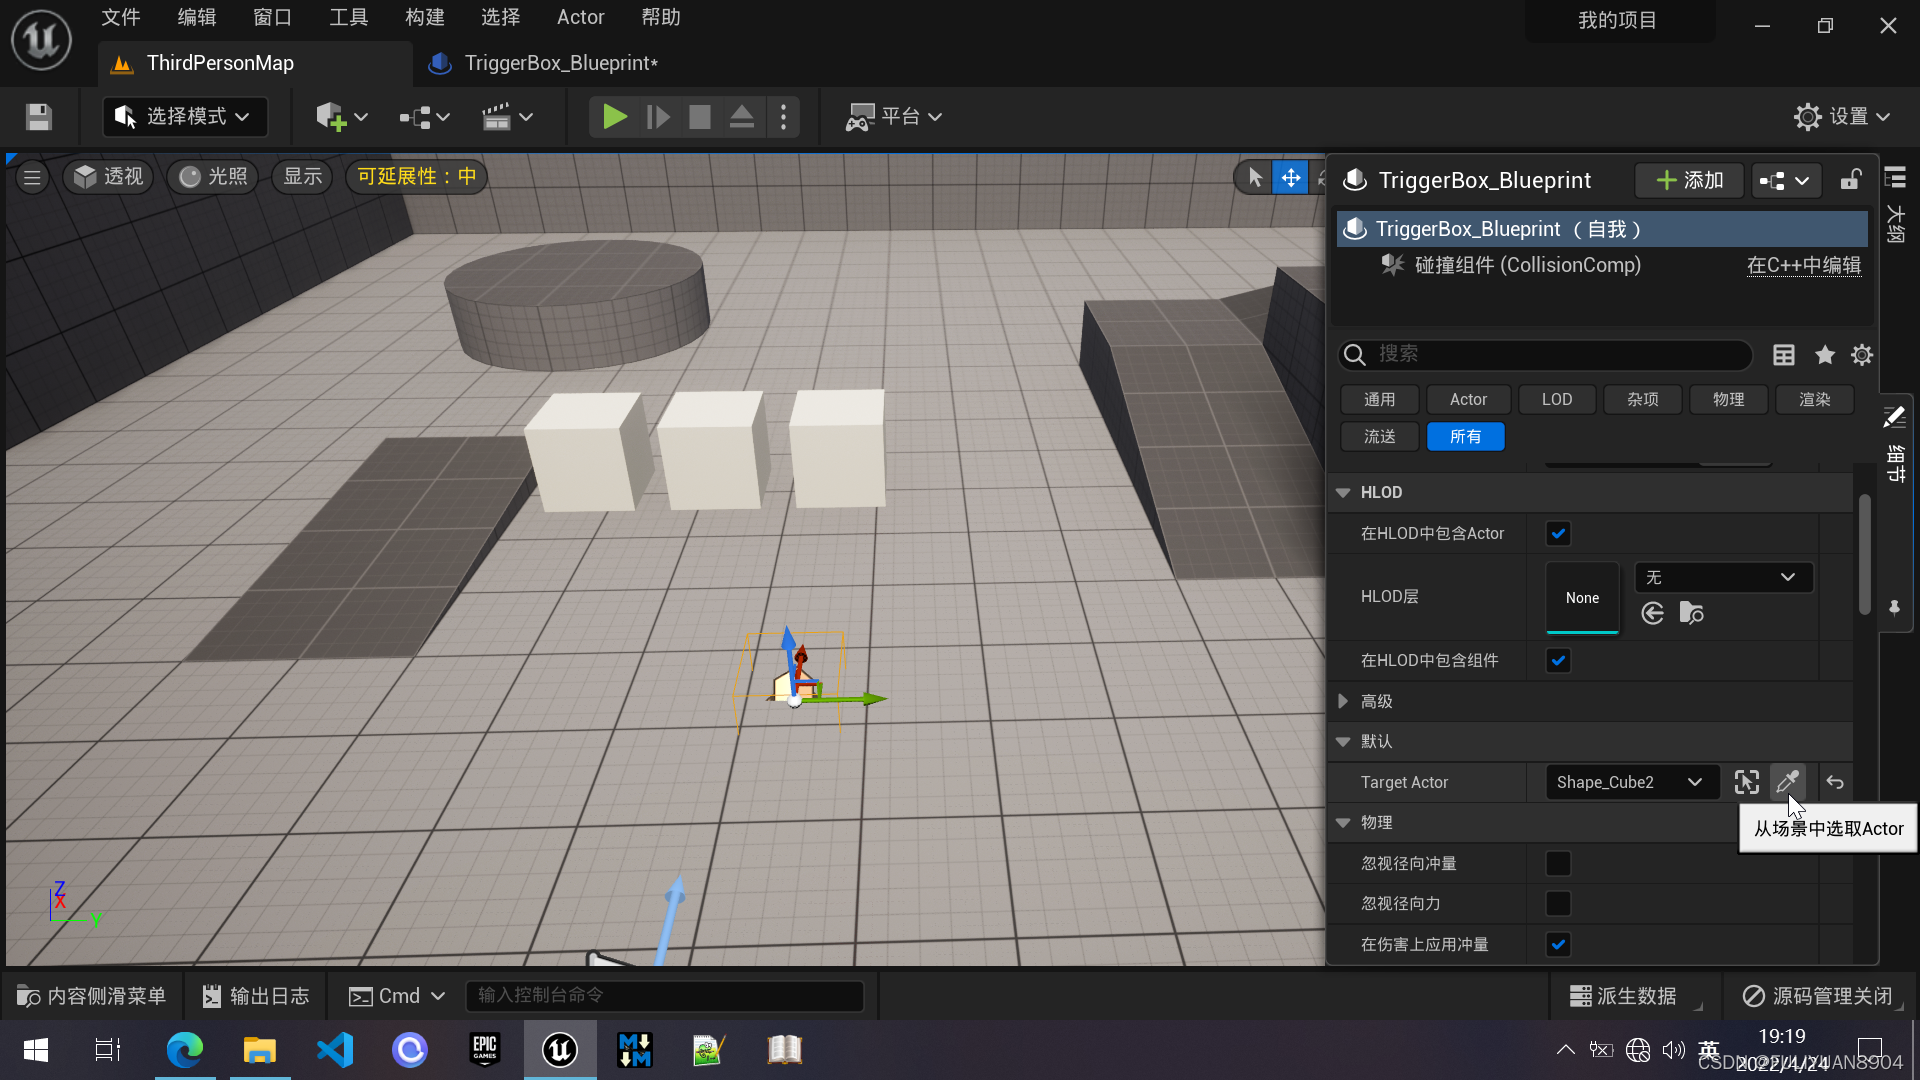
Task: Expand the 高级 section
Action: coord(1343,701)
